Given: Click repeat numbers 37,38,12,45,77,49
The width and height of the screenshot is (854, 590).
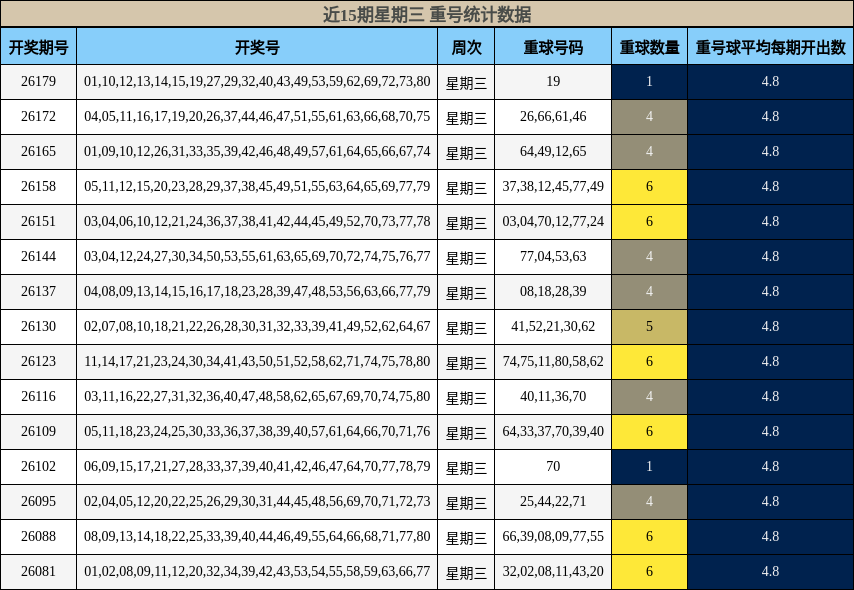Looking at the screenshot, I should tap(553, 186).
